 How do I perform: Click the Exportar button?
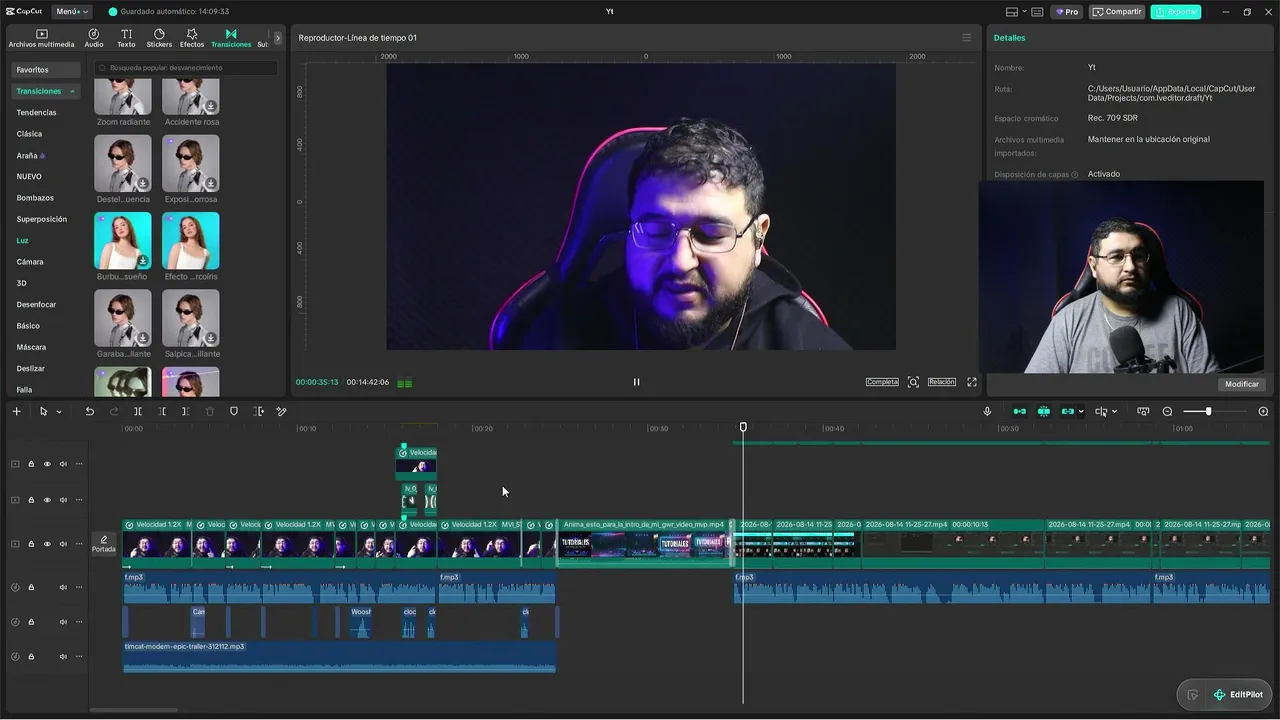tap(1176, 12)
